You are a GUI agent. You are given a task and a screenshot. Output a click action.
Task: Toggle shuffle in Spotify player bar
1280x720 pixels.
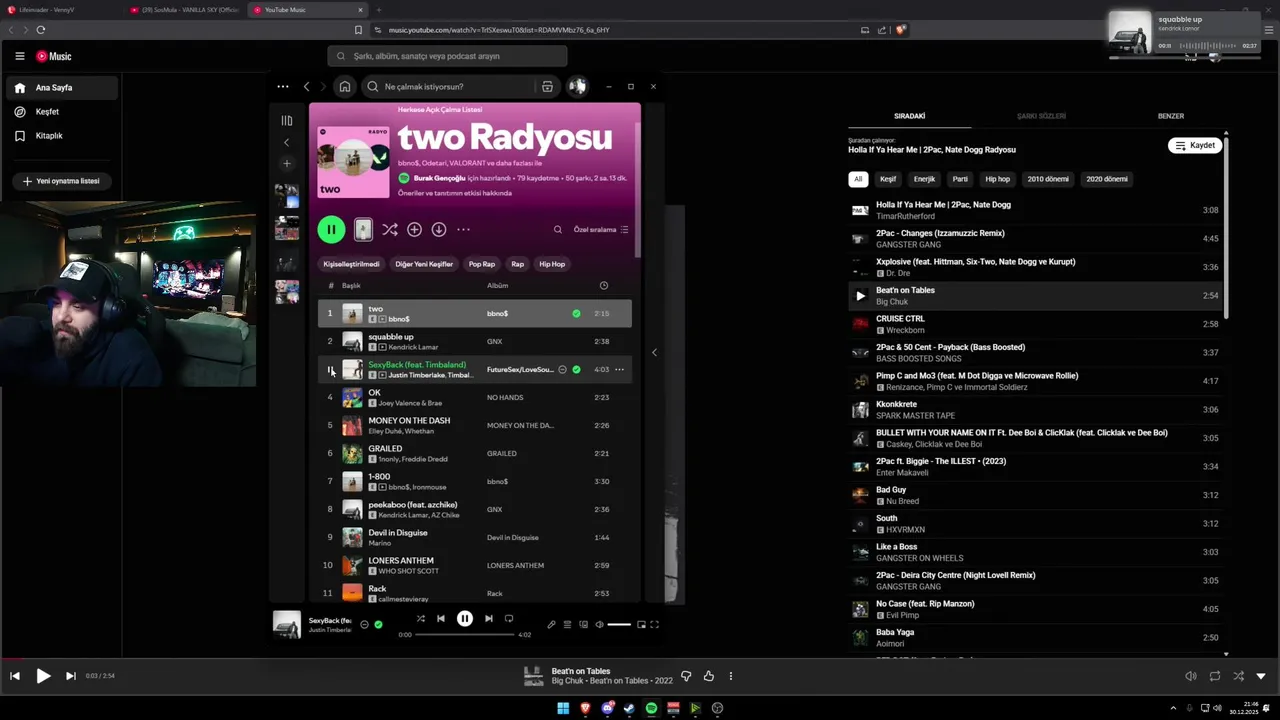421,619
